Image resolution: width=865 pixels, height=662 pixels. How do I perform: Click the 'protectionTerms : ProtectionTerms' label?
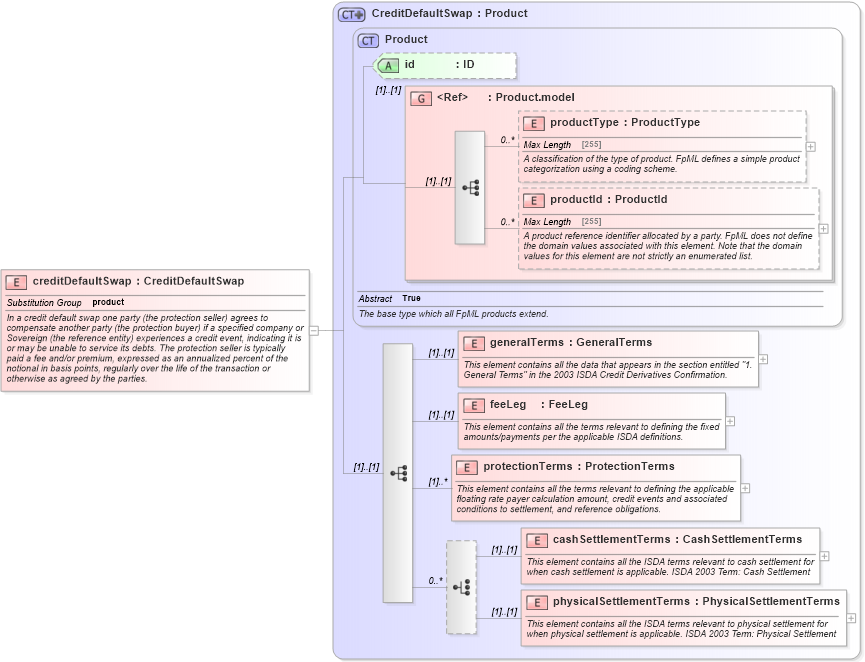(579, 466)
